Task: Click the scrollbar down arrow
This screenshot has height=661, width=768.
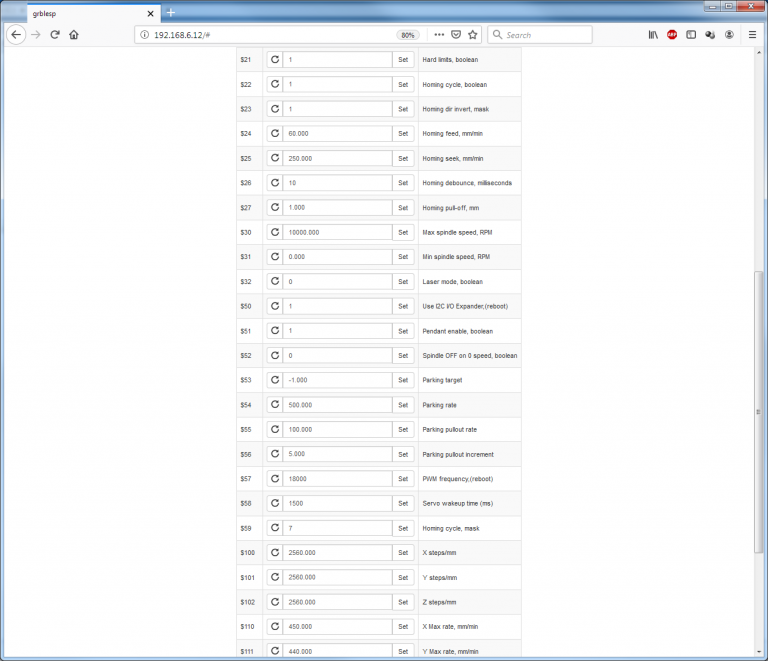Action: tap(759, 652)
